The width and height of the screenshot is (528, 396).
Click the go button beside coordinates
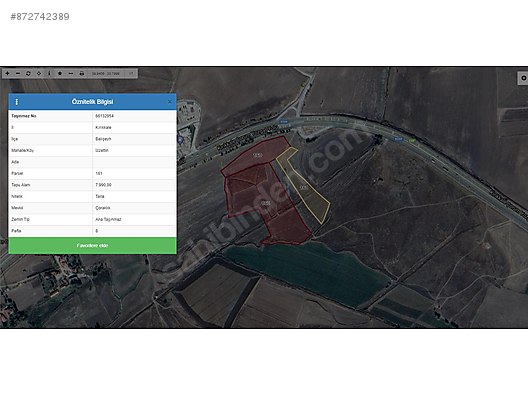[x=131, y=73]
